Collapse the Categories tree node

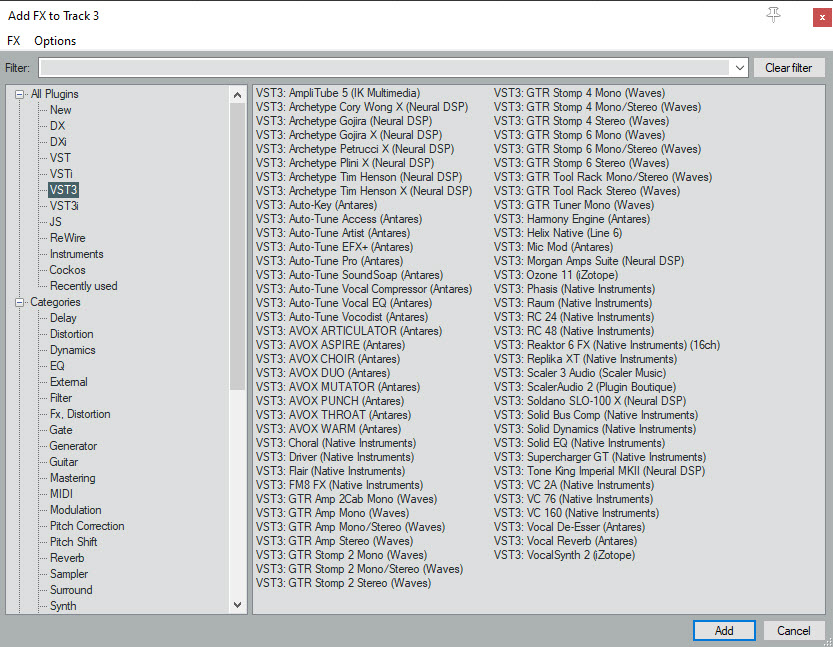[19, 302]
